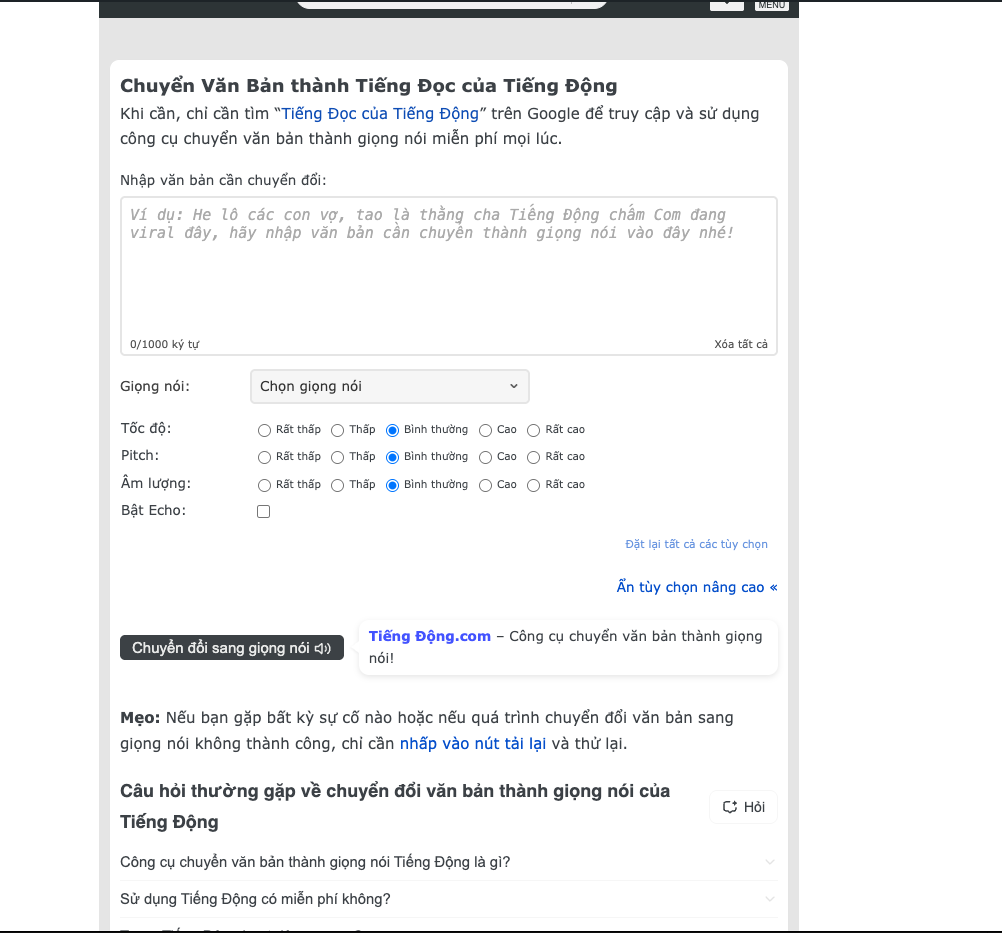Select 'Bình thường' for Pitch

392,457
